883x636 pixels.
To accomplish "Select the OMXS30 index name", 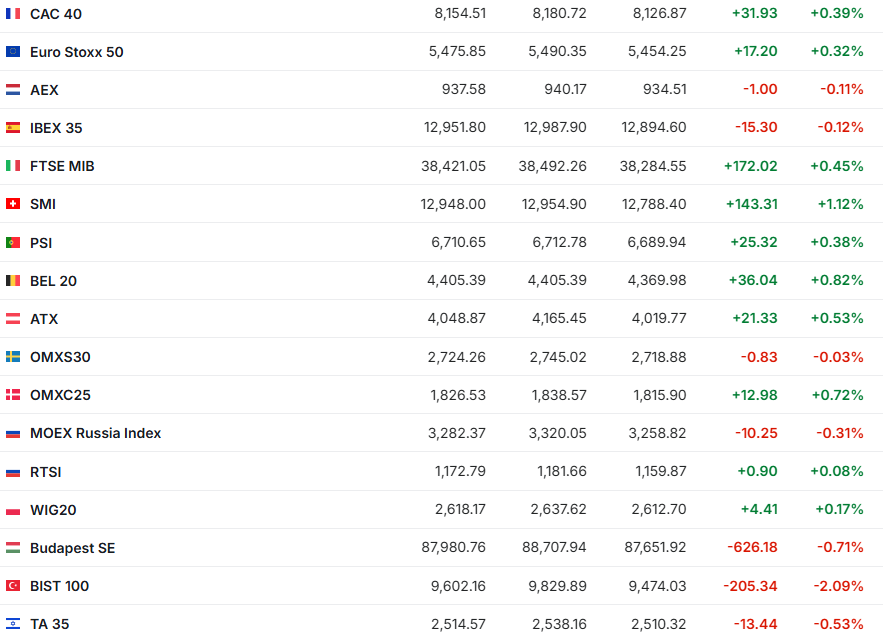I will [60, 357].
